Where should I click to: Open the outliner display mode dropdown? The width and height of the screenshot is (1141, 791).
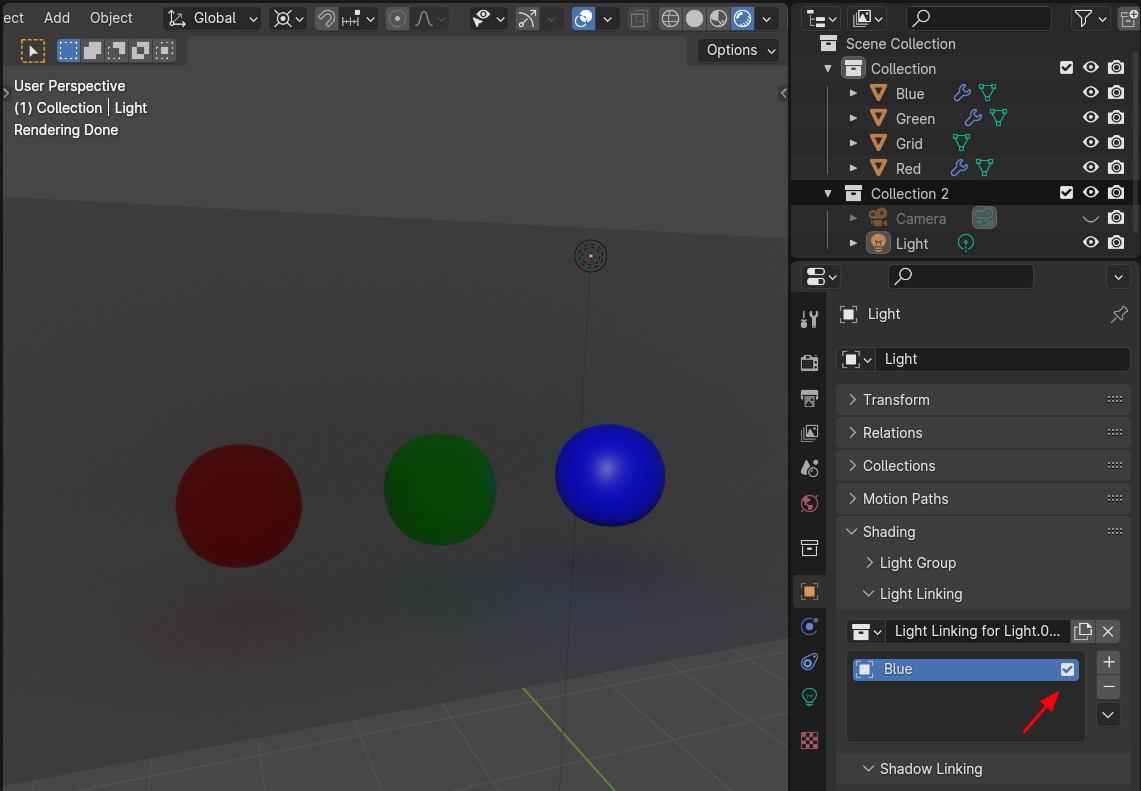click(x=822, y=18)
